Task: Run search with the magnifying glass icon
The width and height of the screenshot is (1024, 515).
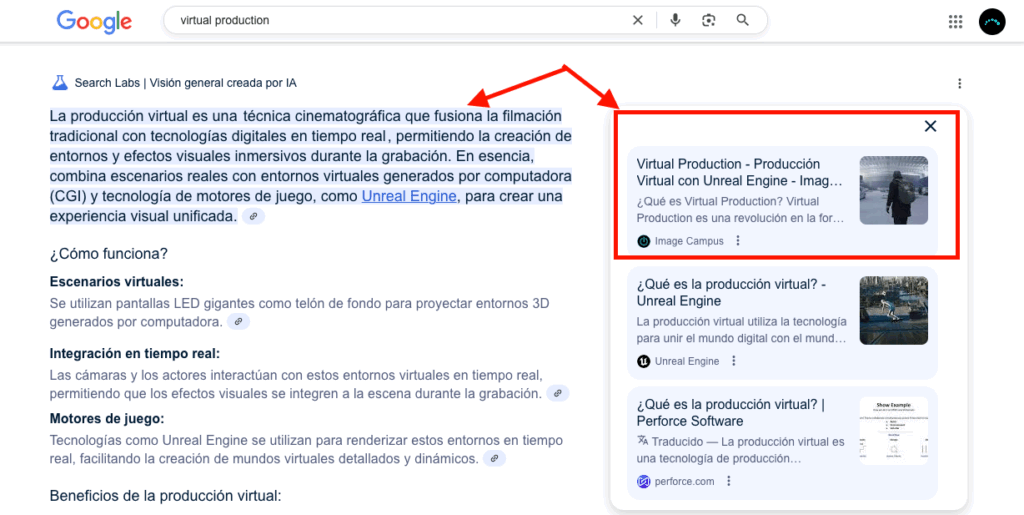Action: pyautogui.click(x=743, y=20)
